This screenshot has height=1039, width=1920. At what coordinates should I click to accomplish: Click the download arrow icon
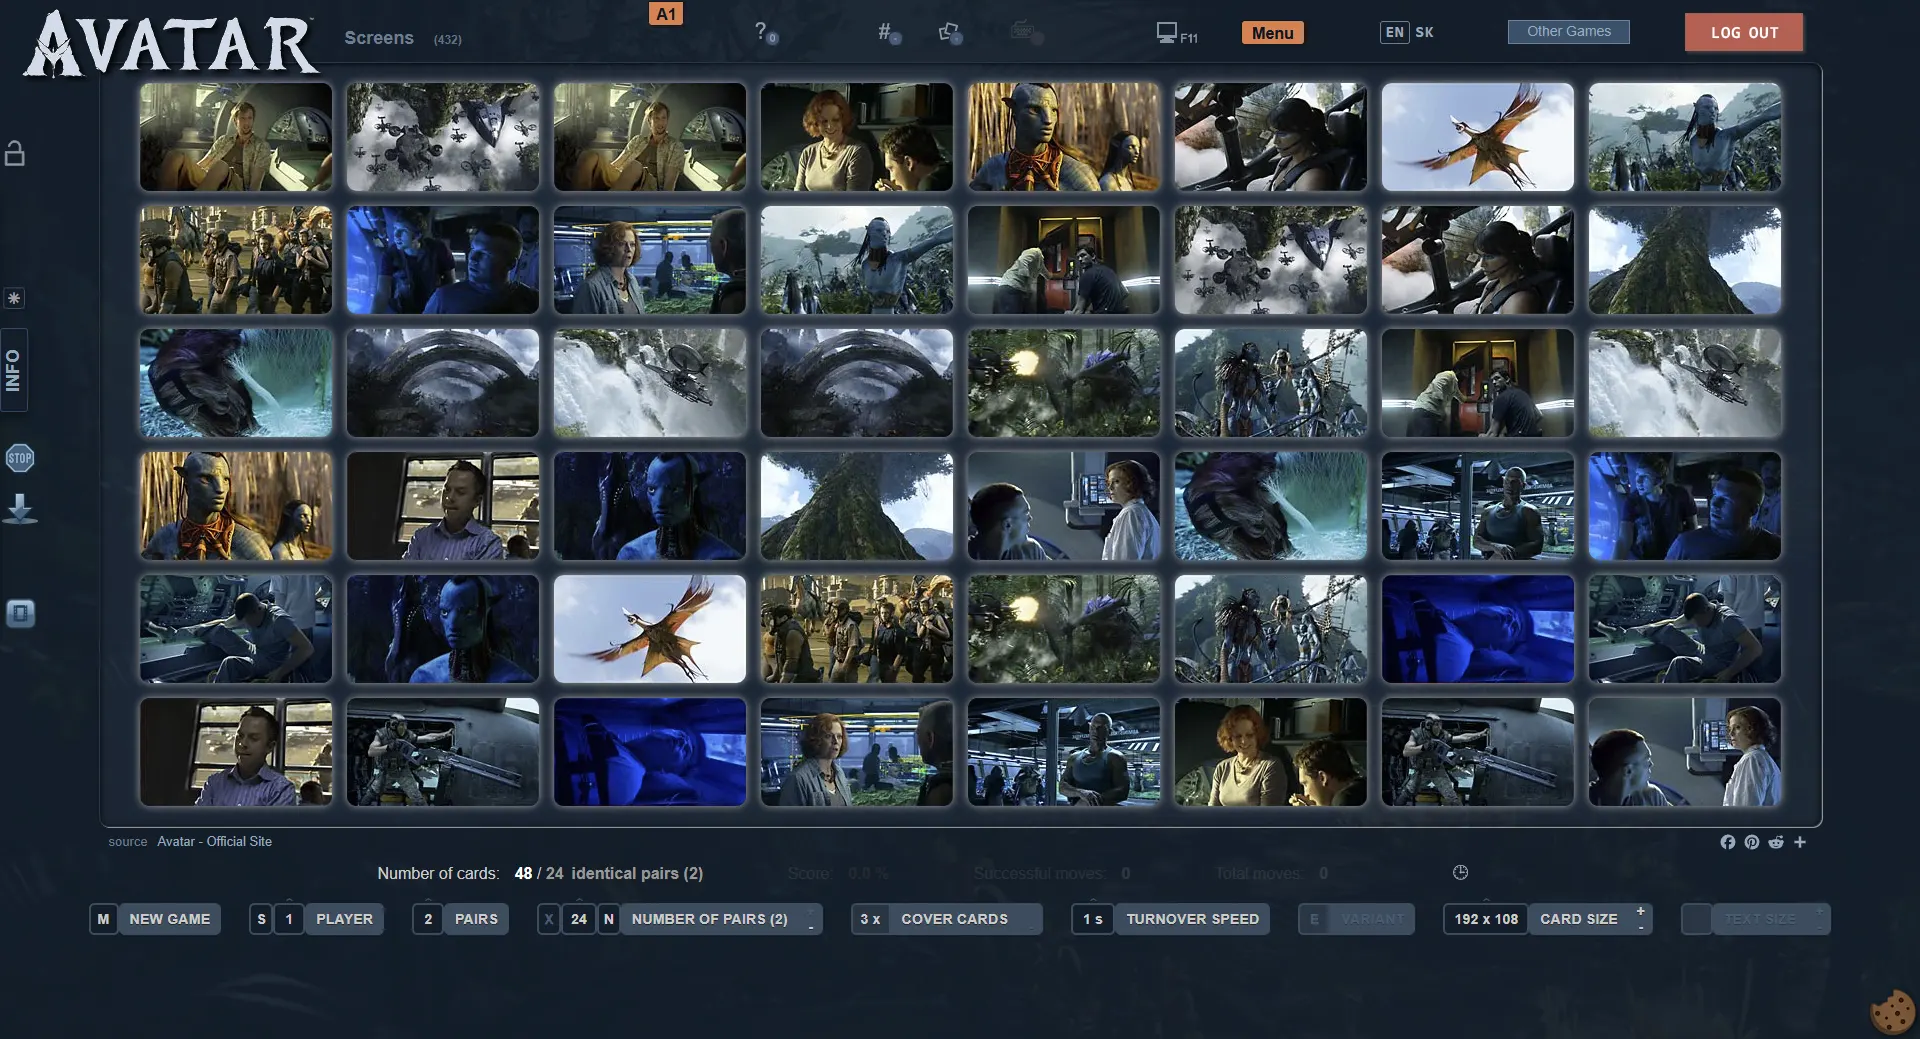point(20,509)
